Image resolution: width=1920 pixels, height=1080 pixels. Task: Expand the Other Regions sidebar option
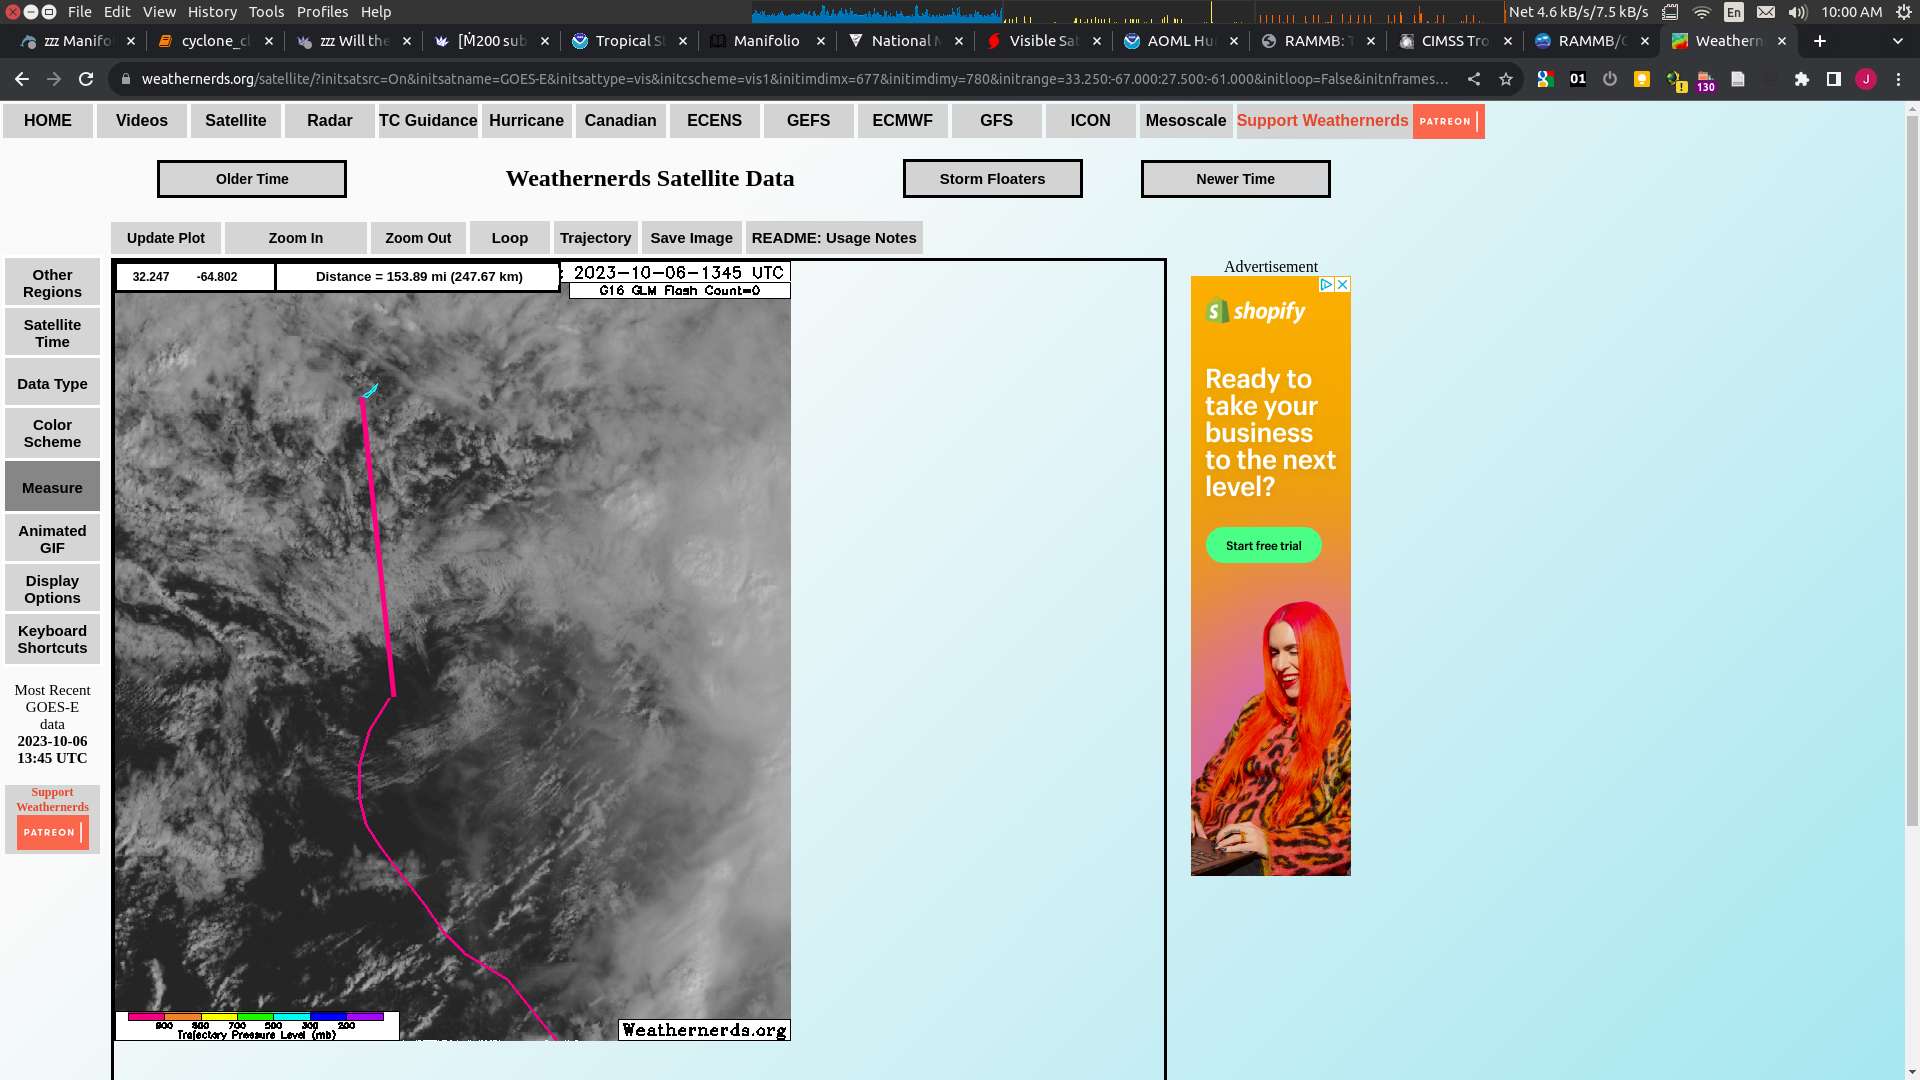[52, 283]
